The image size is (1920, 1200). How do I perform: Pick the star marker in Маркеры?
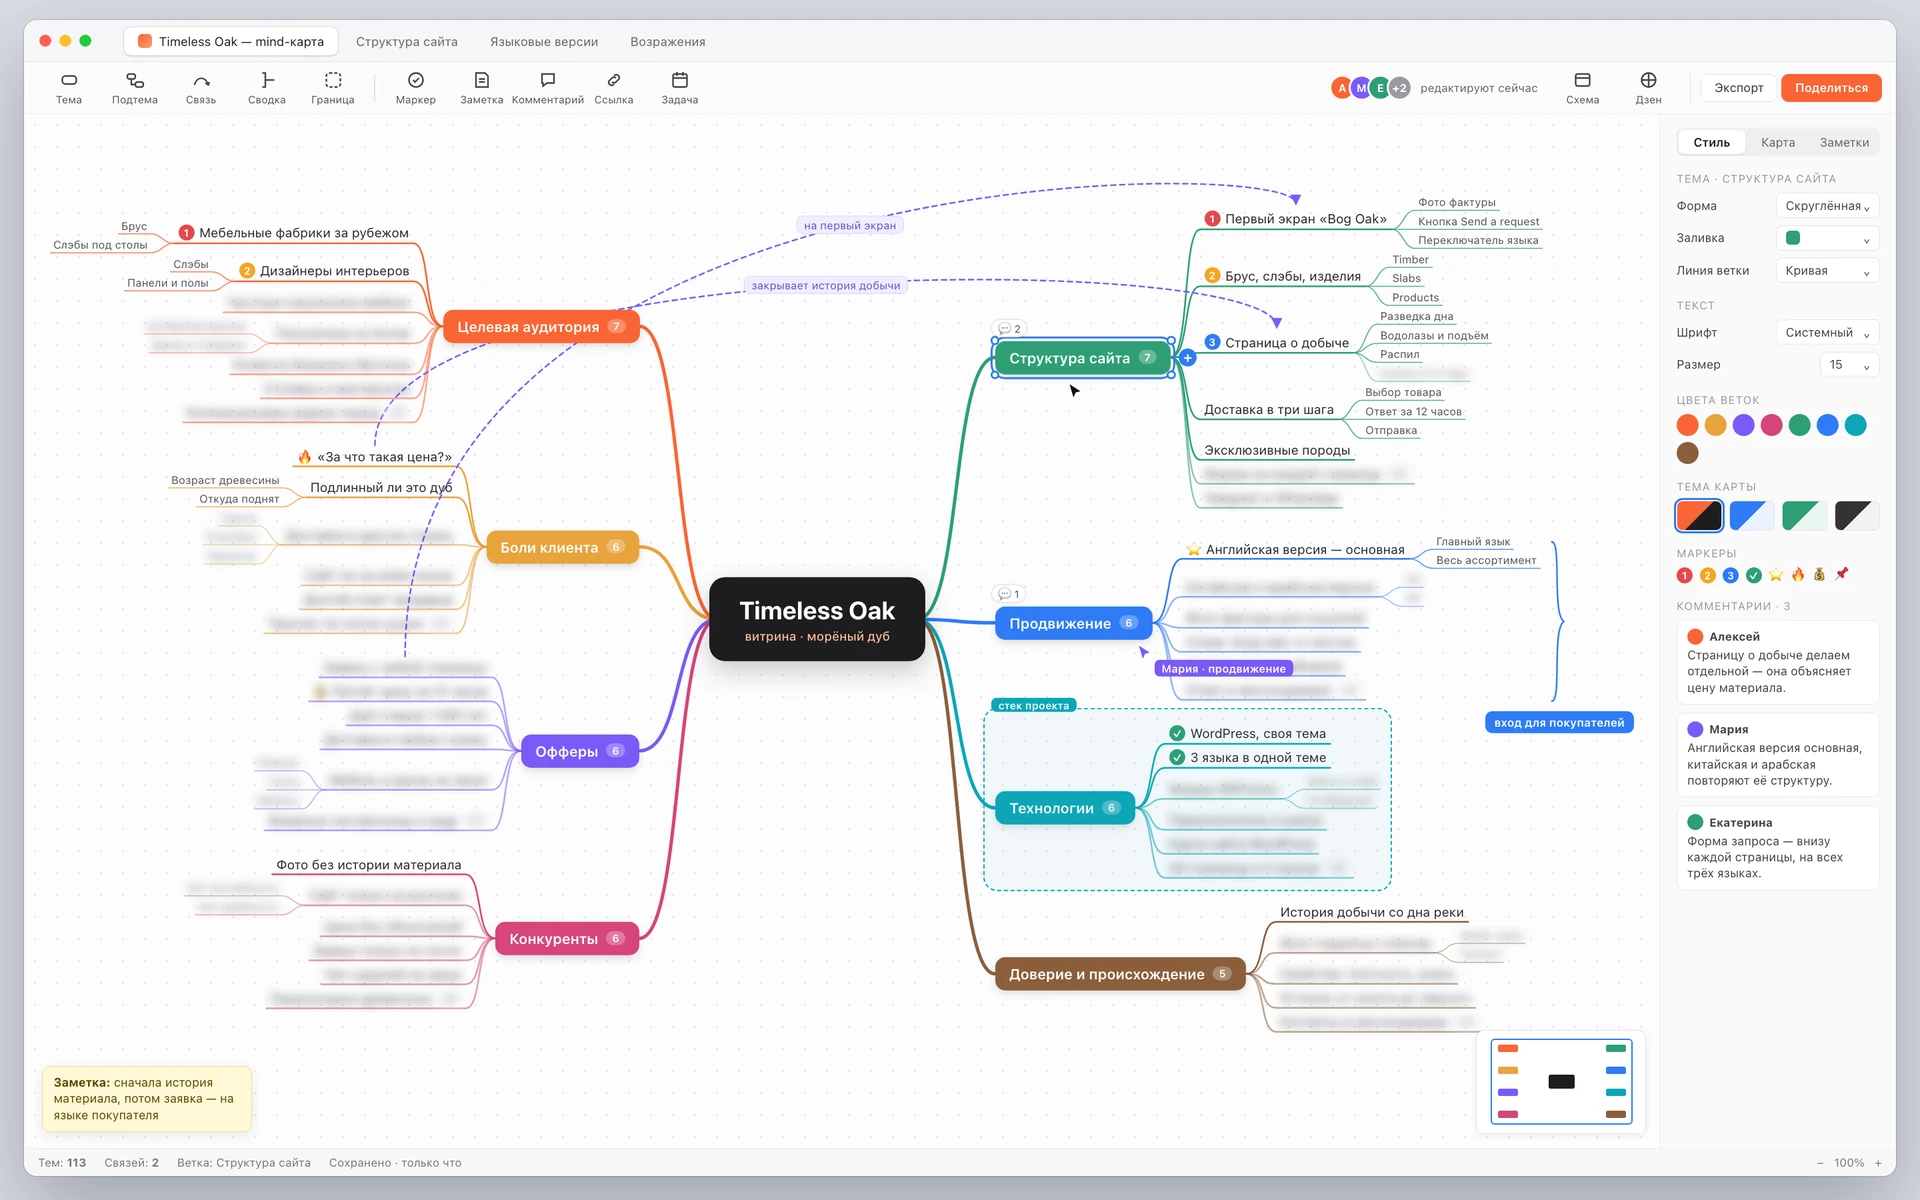coord(1776,575)
